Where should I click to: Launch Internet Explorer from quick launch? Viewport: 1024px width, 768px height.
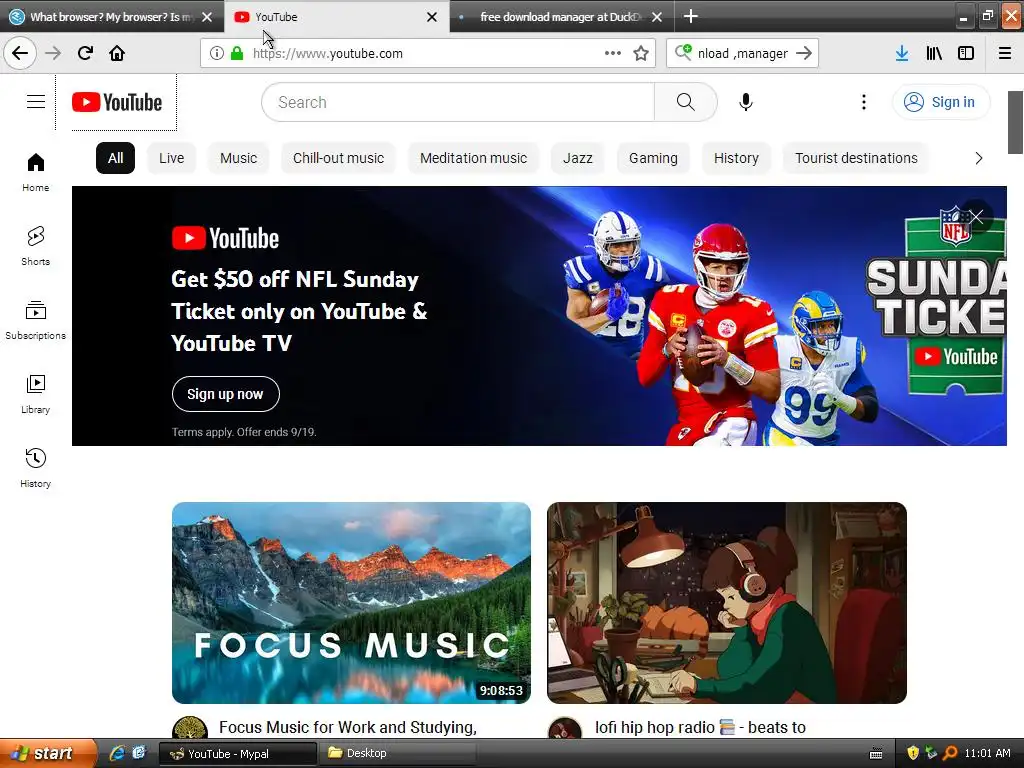pos(117,753)
